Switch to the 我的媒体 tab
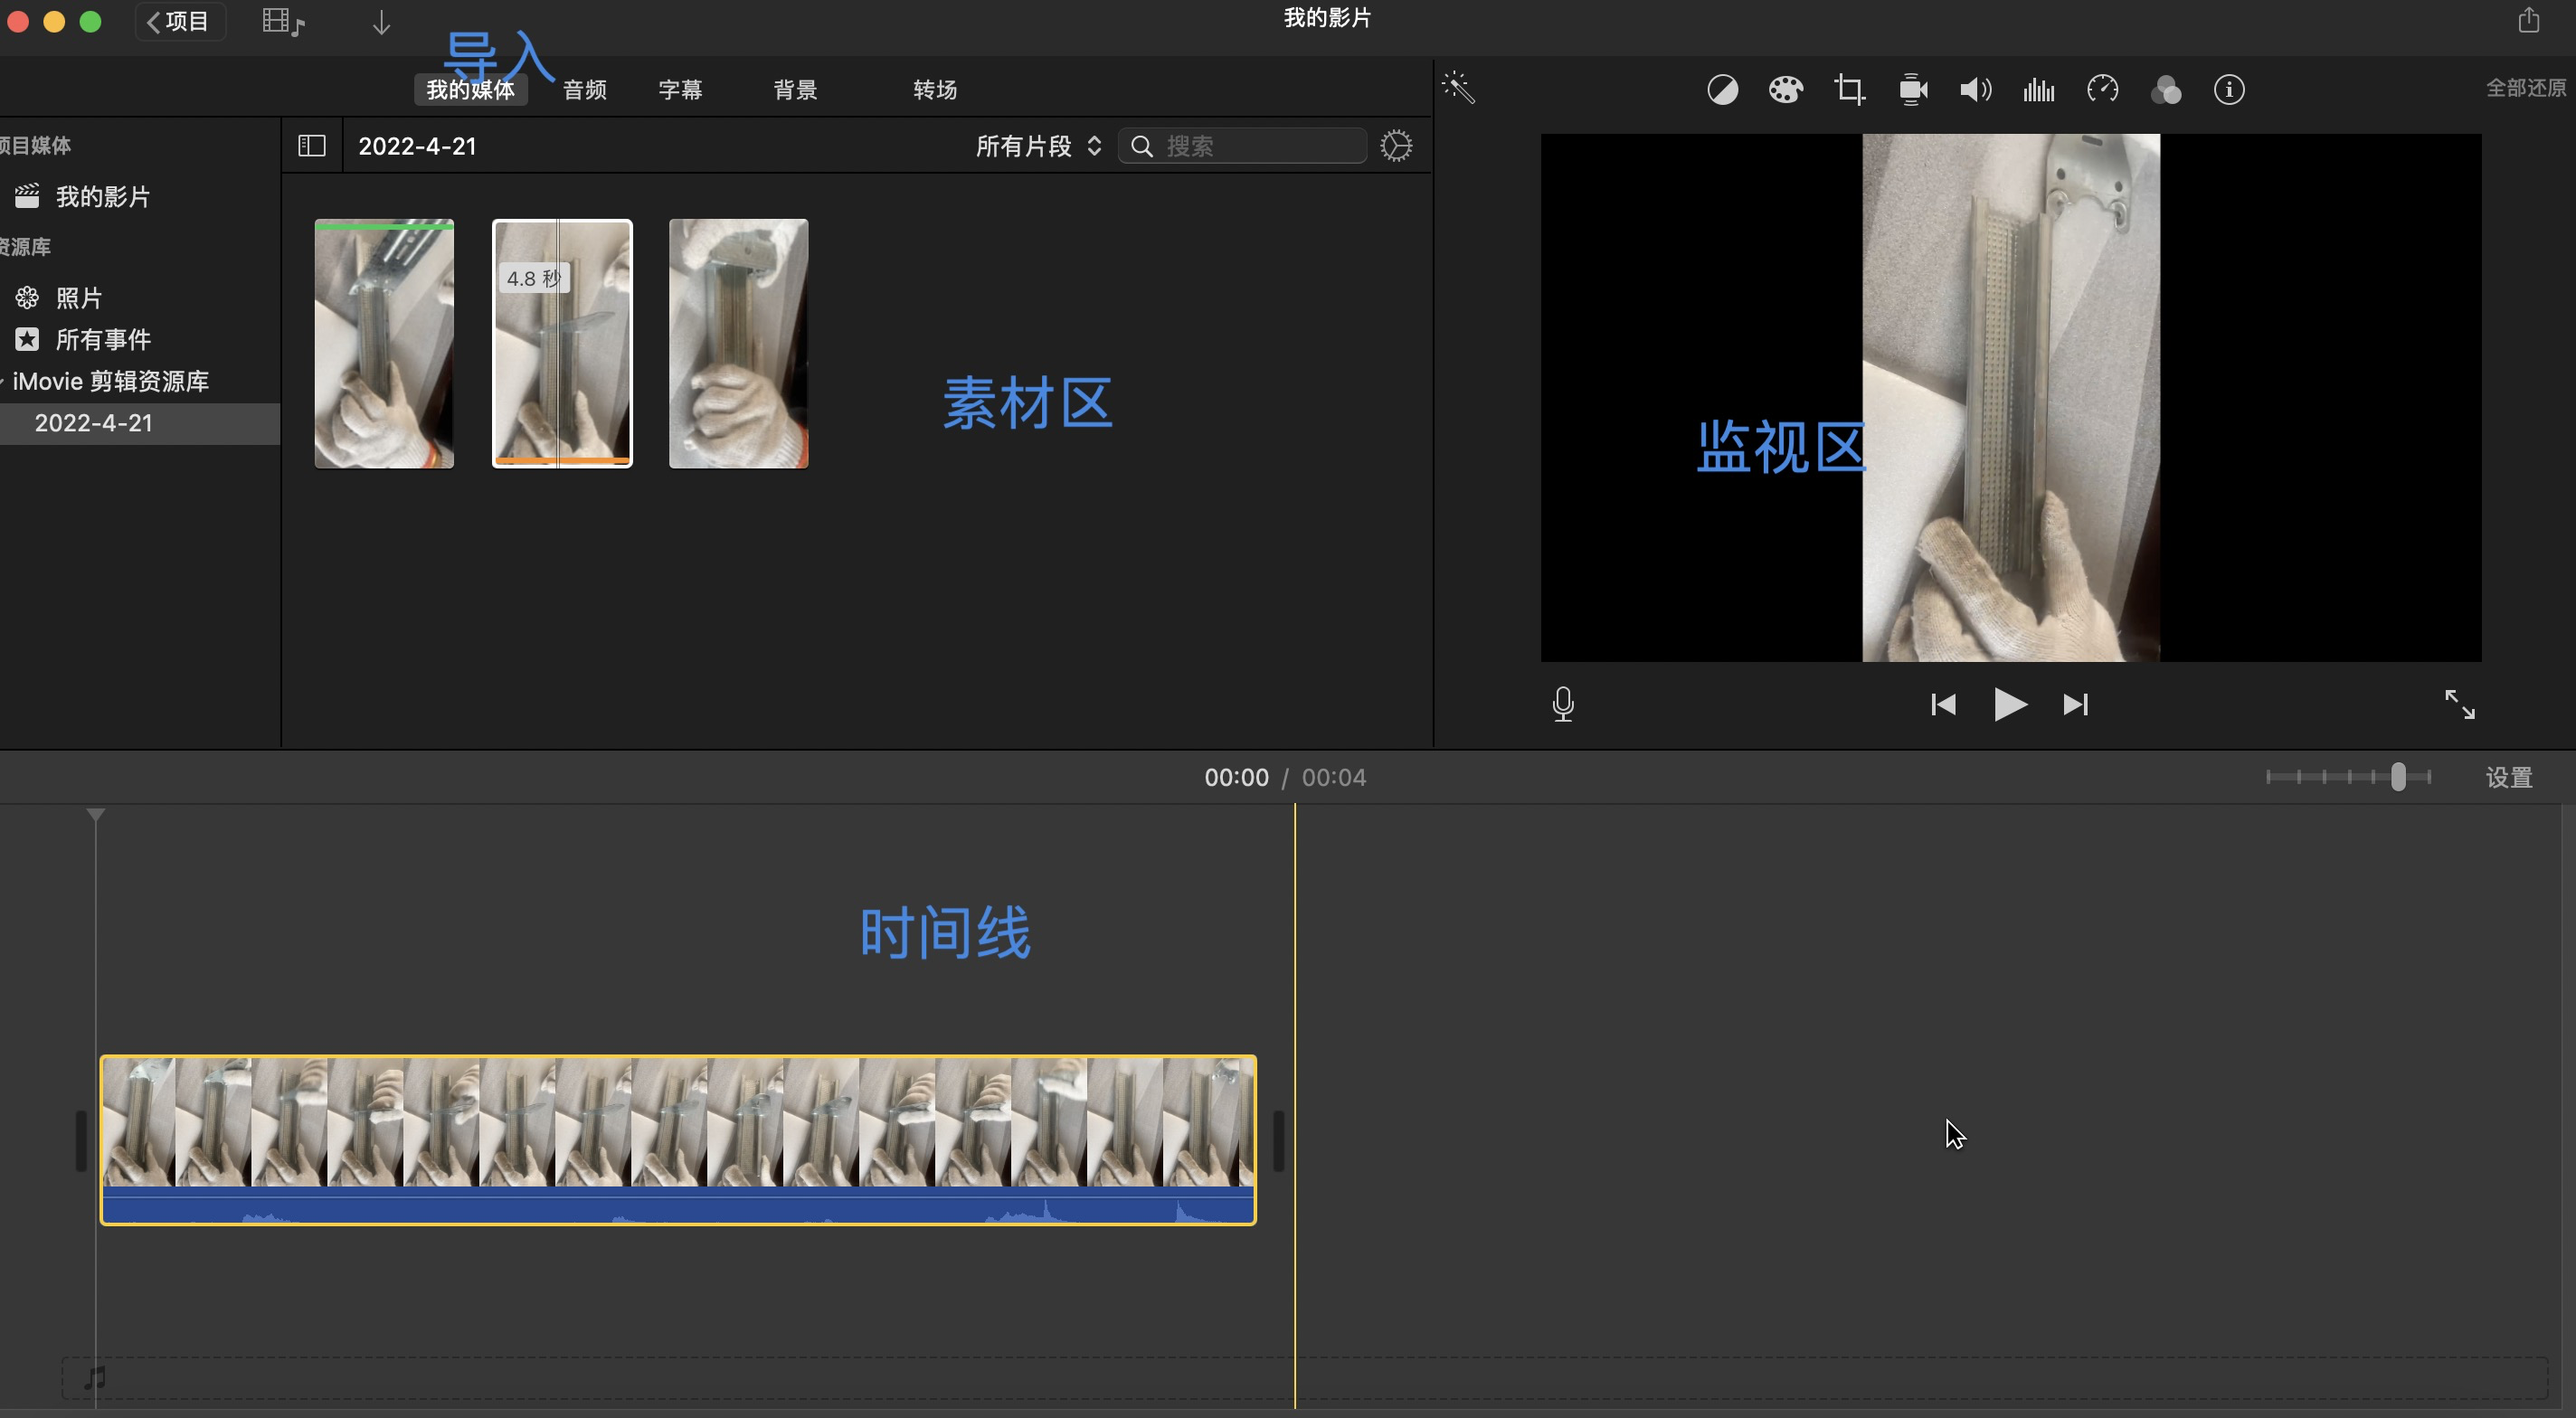 click(470, 90)
